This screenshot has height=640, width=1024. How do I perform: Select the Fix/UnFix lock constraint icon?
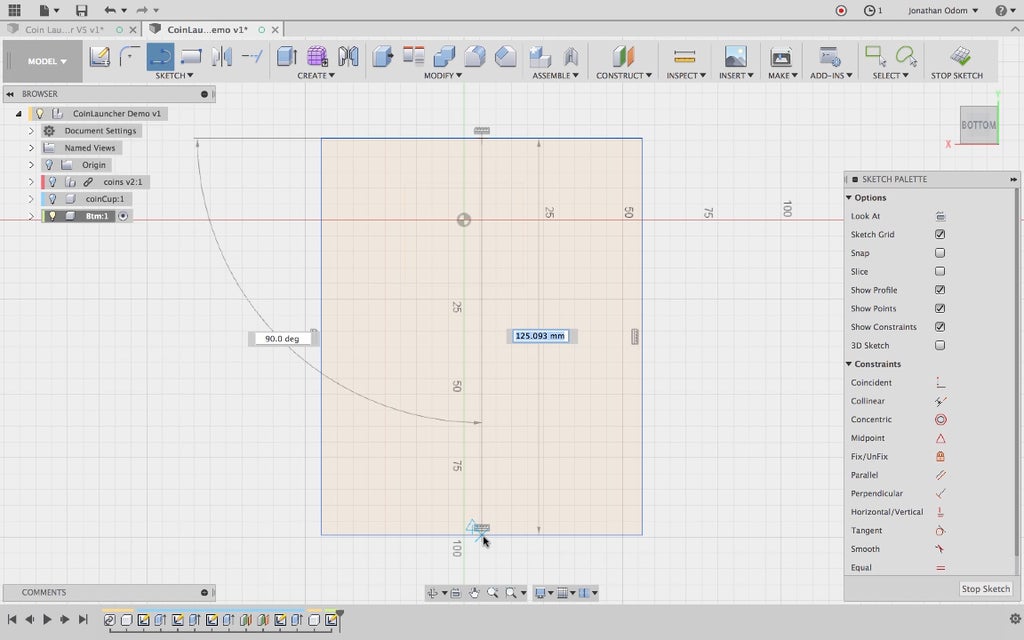click(x=940, y=457)
